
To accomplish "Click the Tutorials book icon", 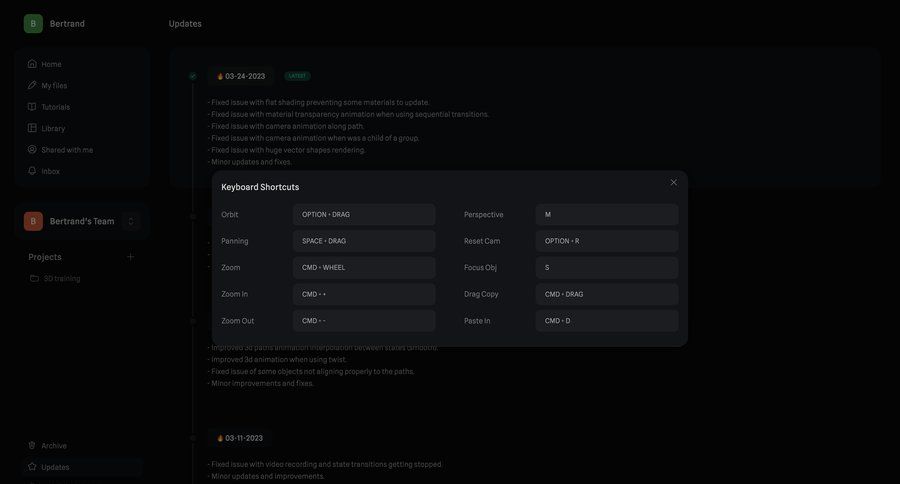I will pyautogui.click(x=32, y=107).
